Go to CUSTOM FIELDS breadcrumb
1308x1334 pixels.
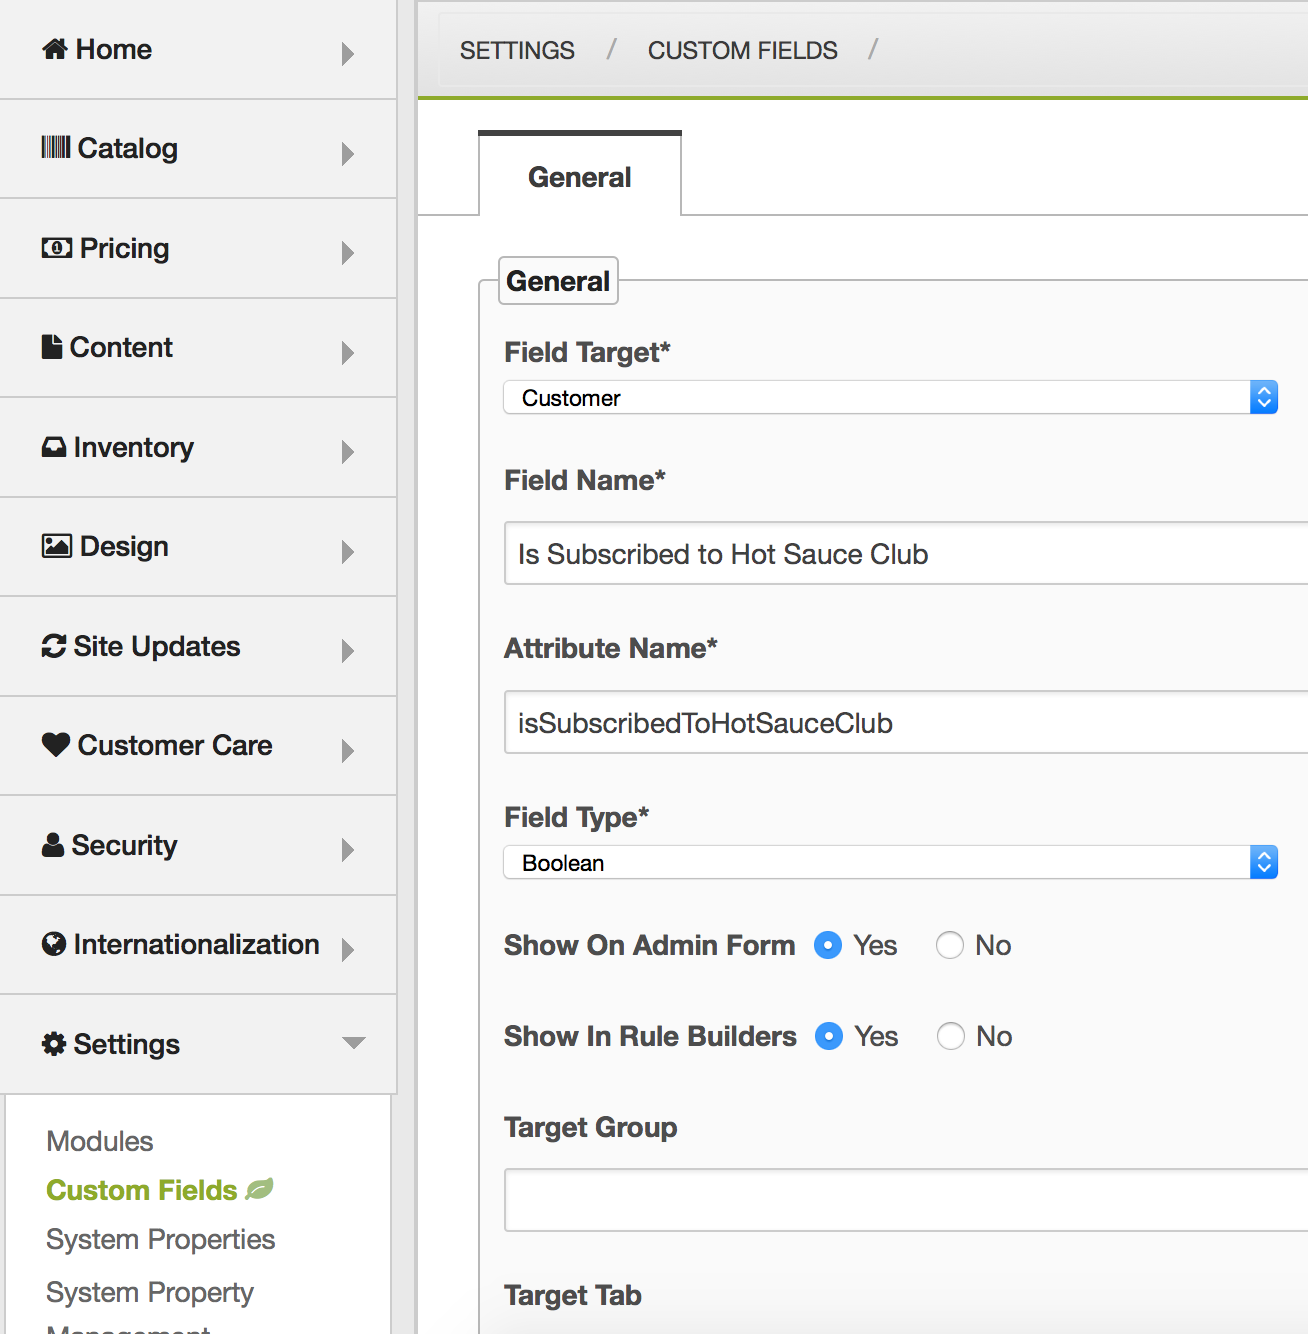[743, 50]
